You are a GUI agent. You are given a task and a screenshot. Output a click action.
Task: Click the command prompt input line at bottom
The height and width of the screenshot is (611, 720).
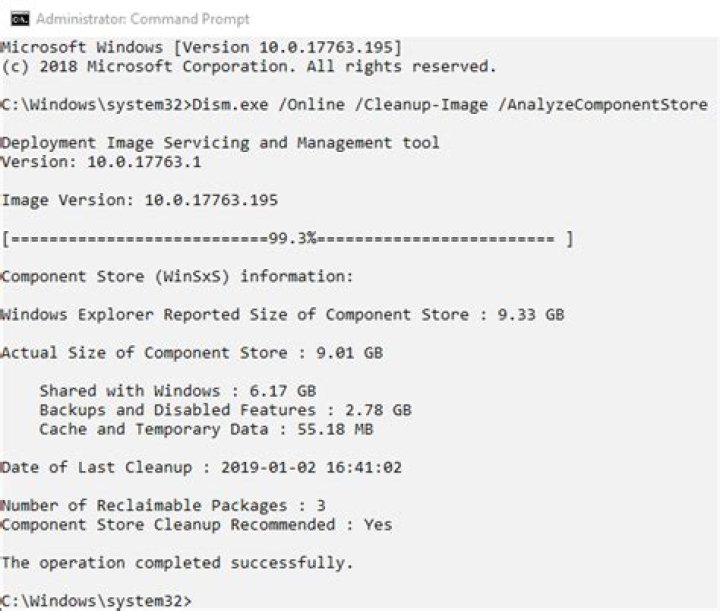click(x=96, y=600)
